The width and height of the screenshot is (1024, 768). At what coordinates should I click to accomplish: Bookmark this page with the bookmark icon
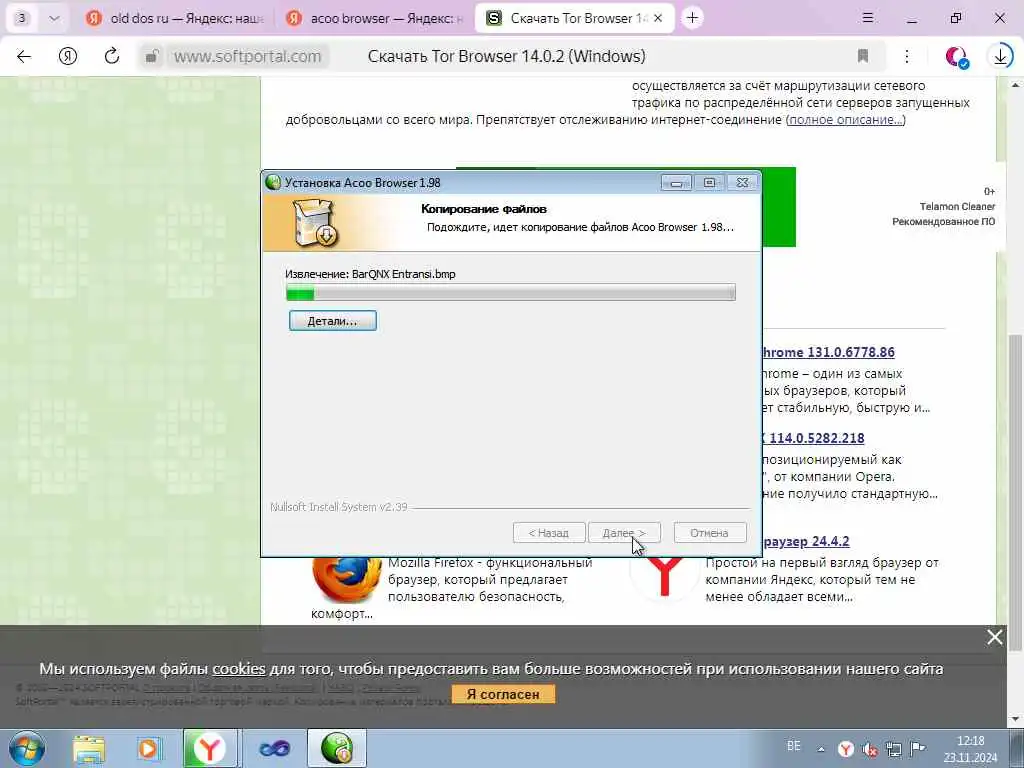(863, 56)
